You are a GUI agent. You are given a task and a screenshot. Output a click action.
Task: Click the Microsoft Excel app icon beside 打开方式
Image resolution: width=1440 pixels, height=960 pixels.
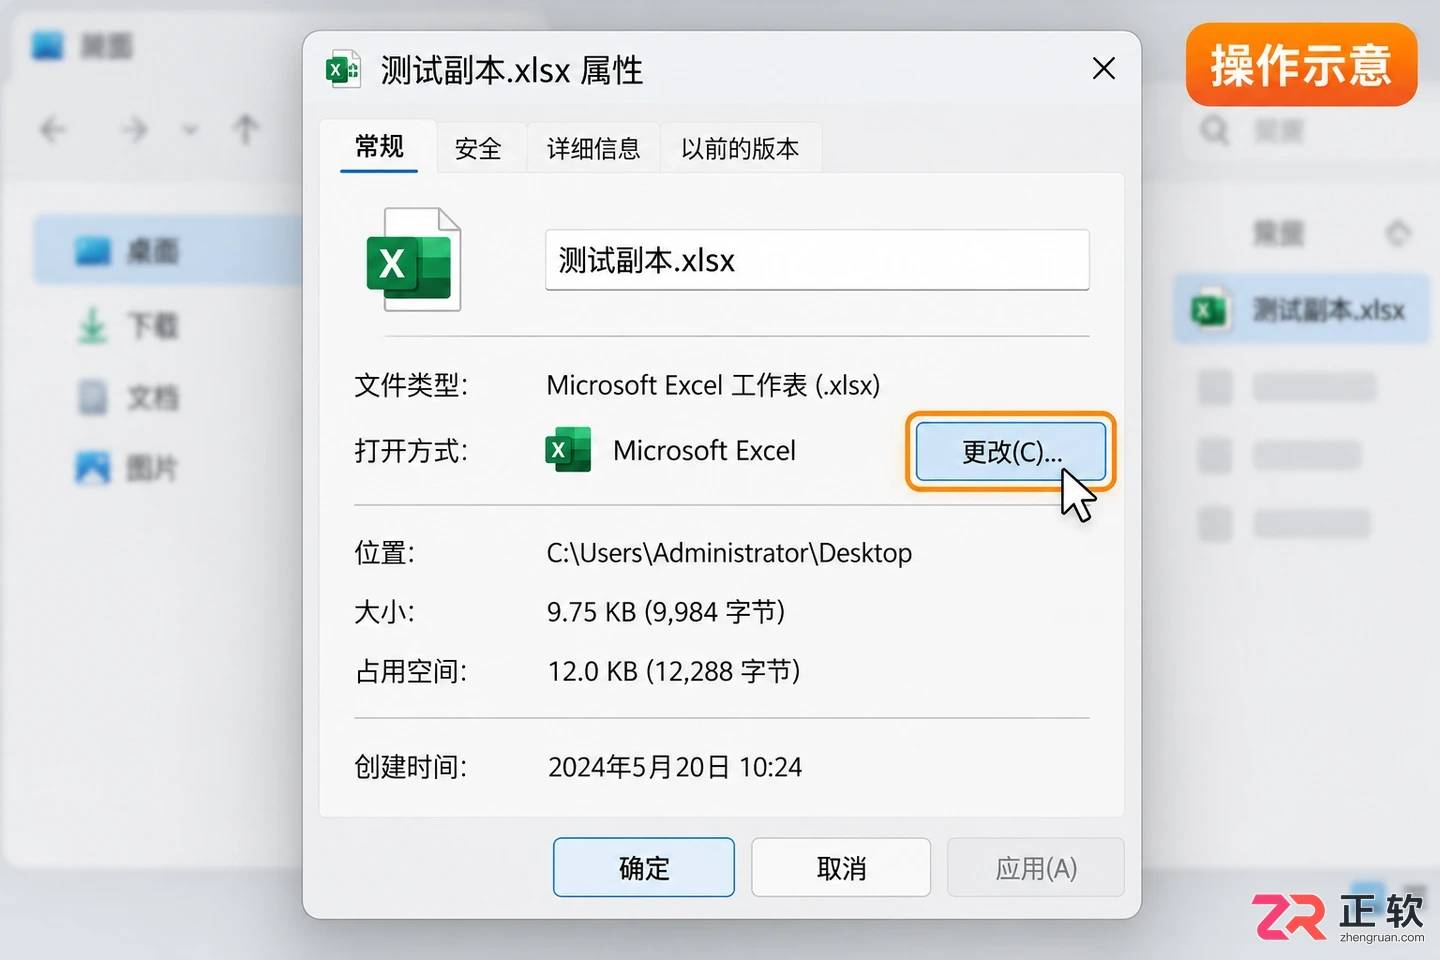[568, 450]
